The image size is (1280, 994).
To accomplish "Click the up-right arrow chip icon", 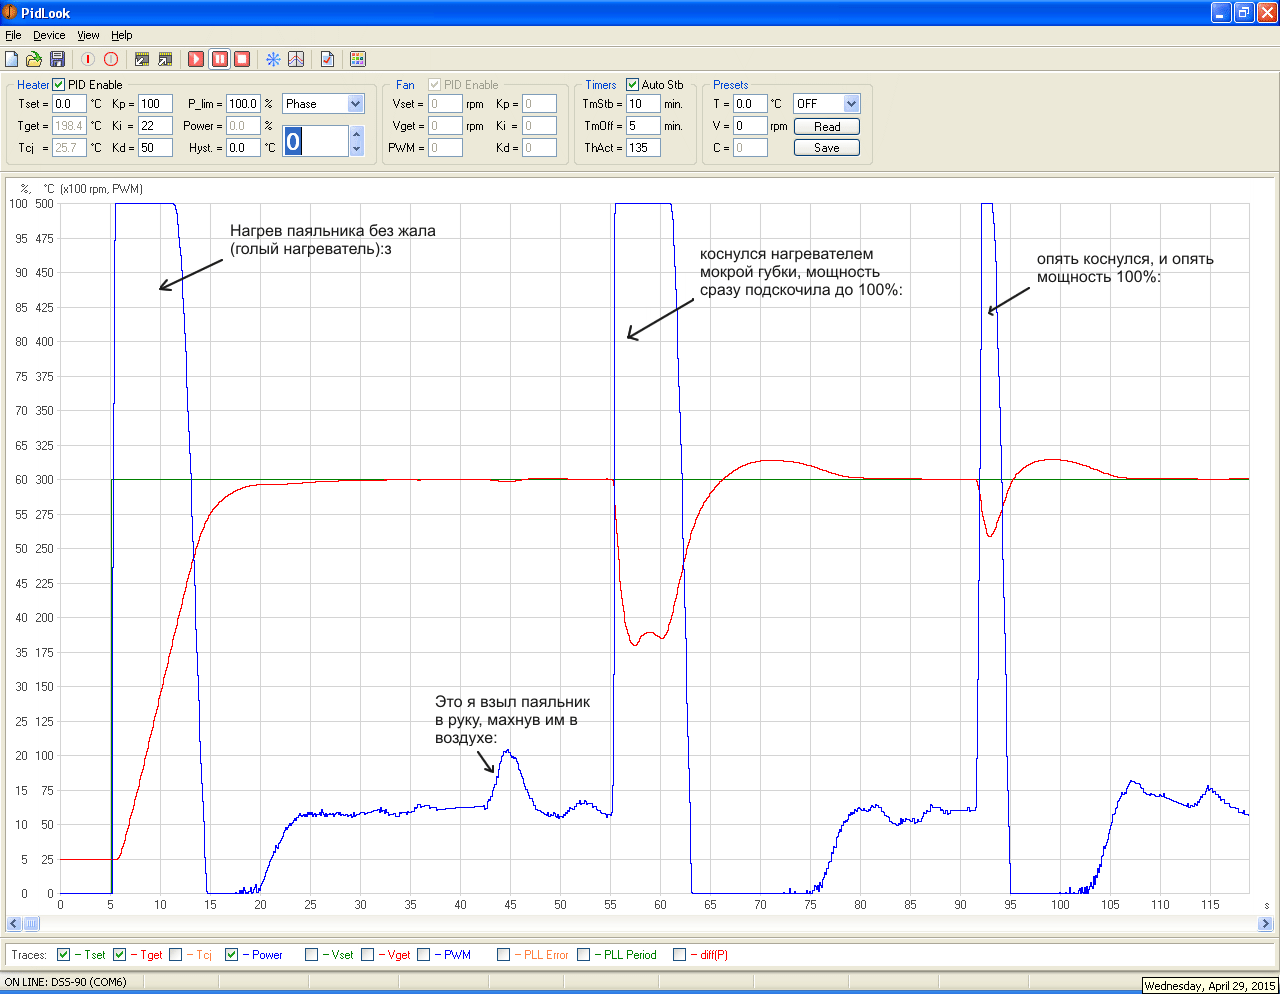I will pyautogui.click(x=165, y=59).
